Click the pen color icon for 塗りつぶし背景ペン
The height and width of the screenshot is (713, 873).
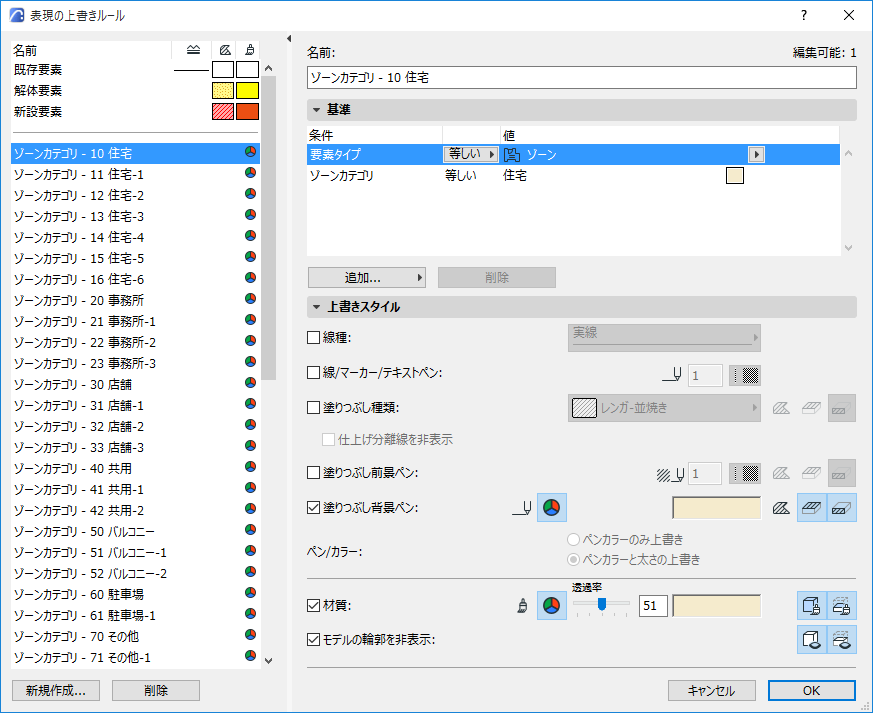pyautogui.click(x=551, y=508)
